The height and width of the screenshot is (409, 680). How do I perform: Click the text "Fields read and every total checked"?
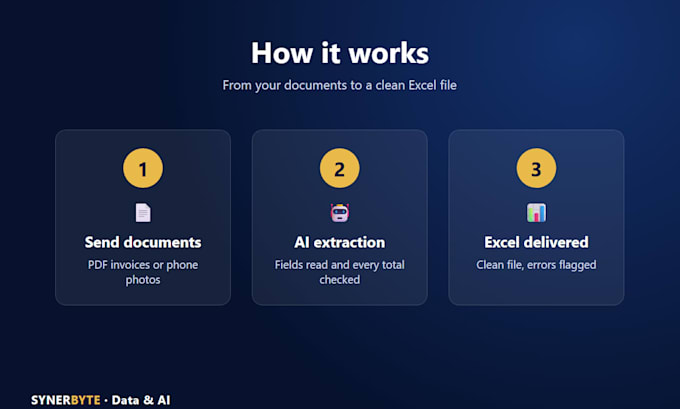pos(340,272)
